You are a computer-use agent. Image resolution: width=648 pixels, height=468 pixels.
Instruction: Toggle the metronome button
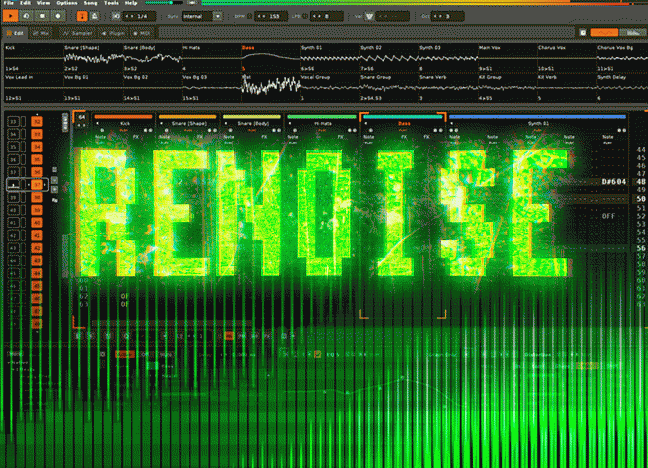[95, 16]
